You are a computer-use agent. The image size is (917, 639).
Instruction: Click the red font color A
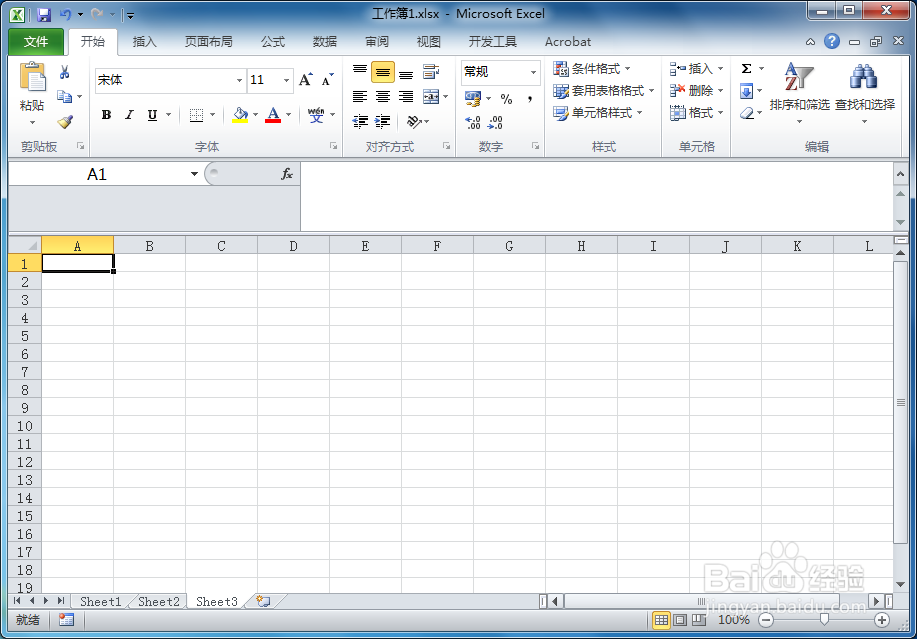tap(273, 115)
